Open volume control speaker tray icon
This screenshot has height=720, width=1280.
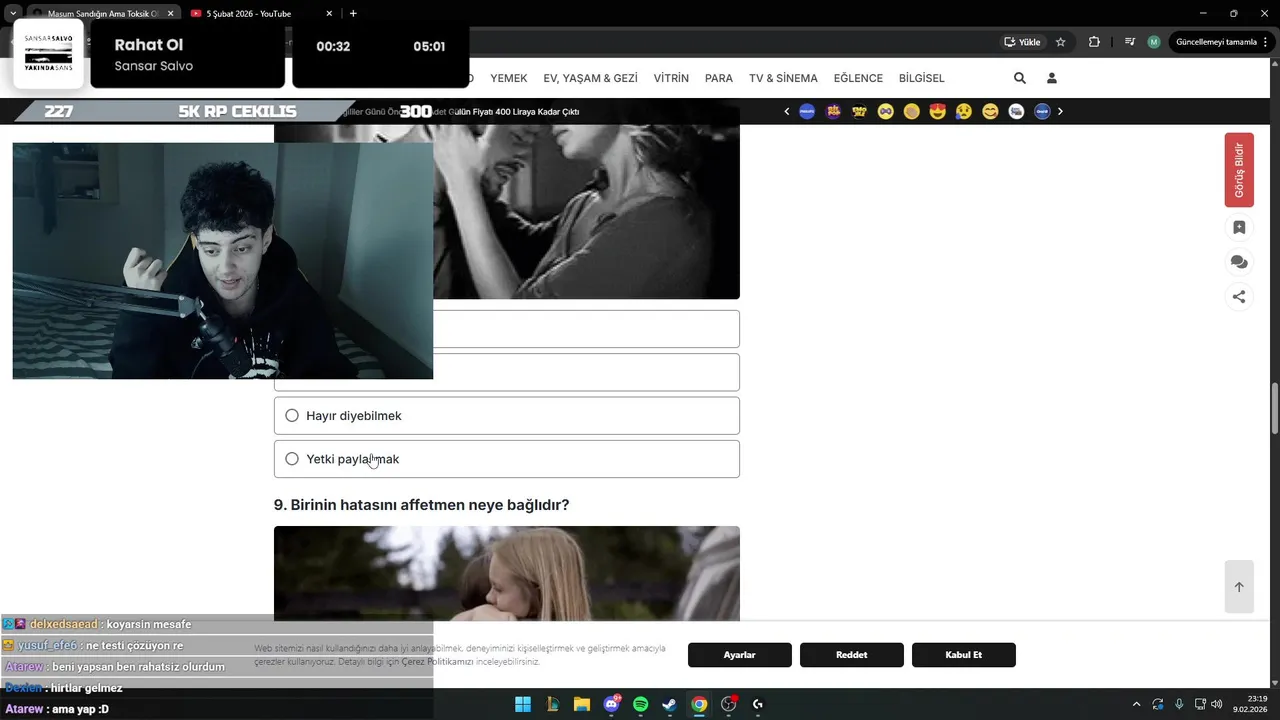pos(1216,704)
